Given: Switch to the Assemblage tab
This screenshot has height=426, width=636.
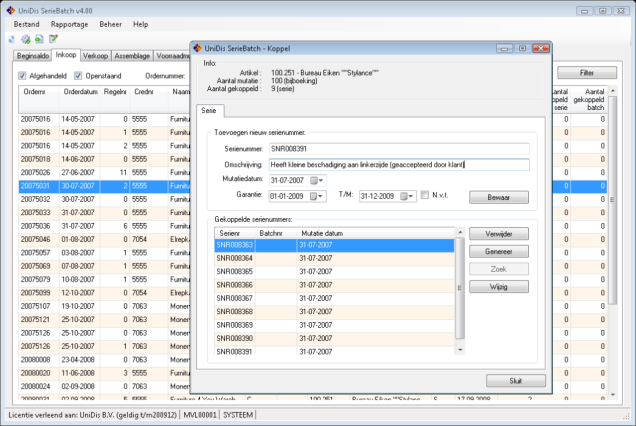Looking at the screenshot, I should tap(132, 56).
